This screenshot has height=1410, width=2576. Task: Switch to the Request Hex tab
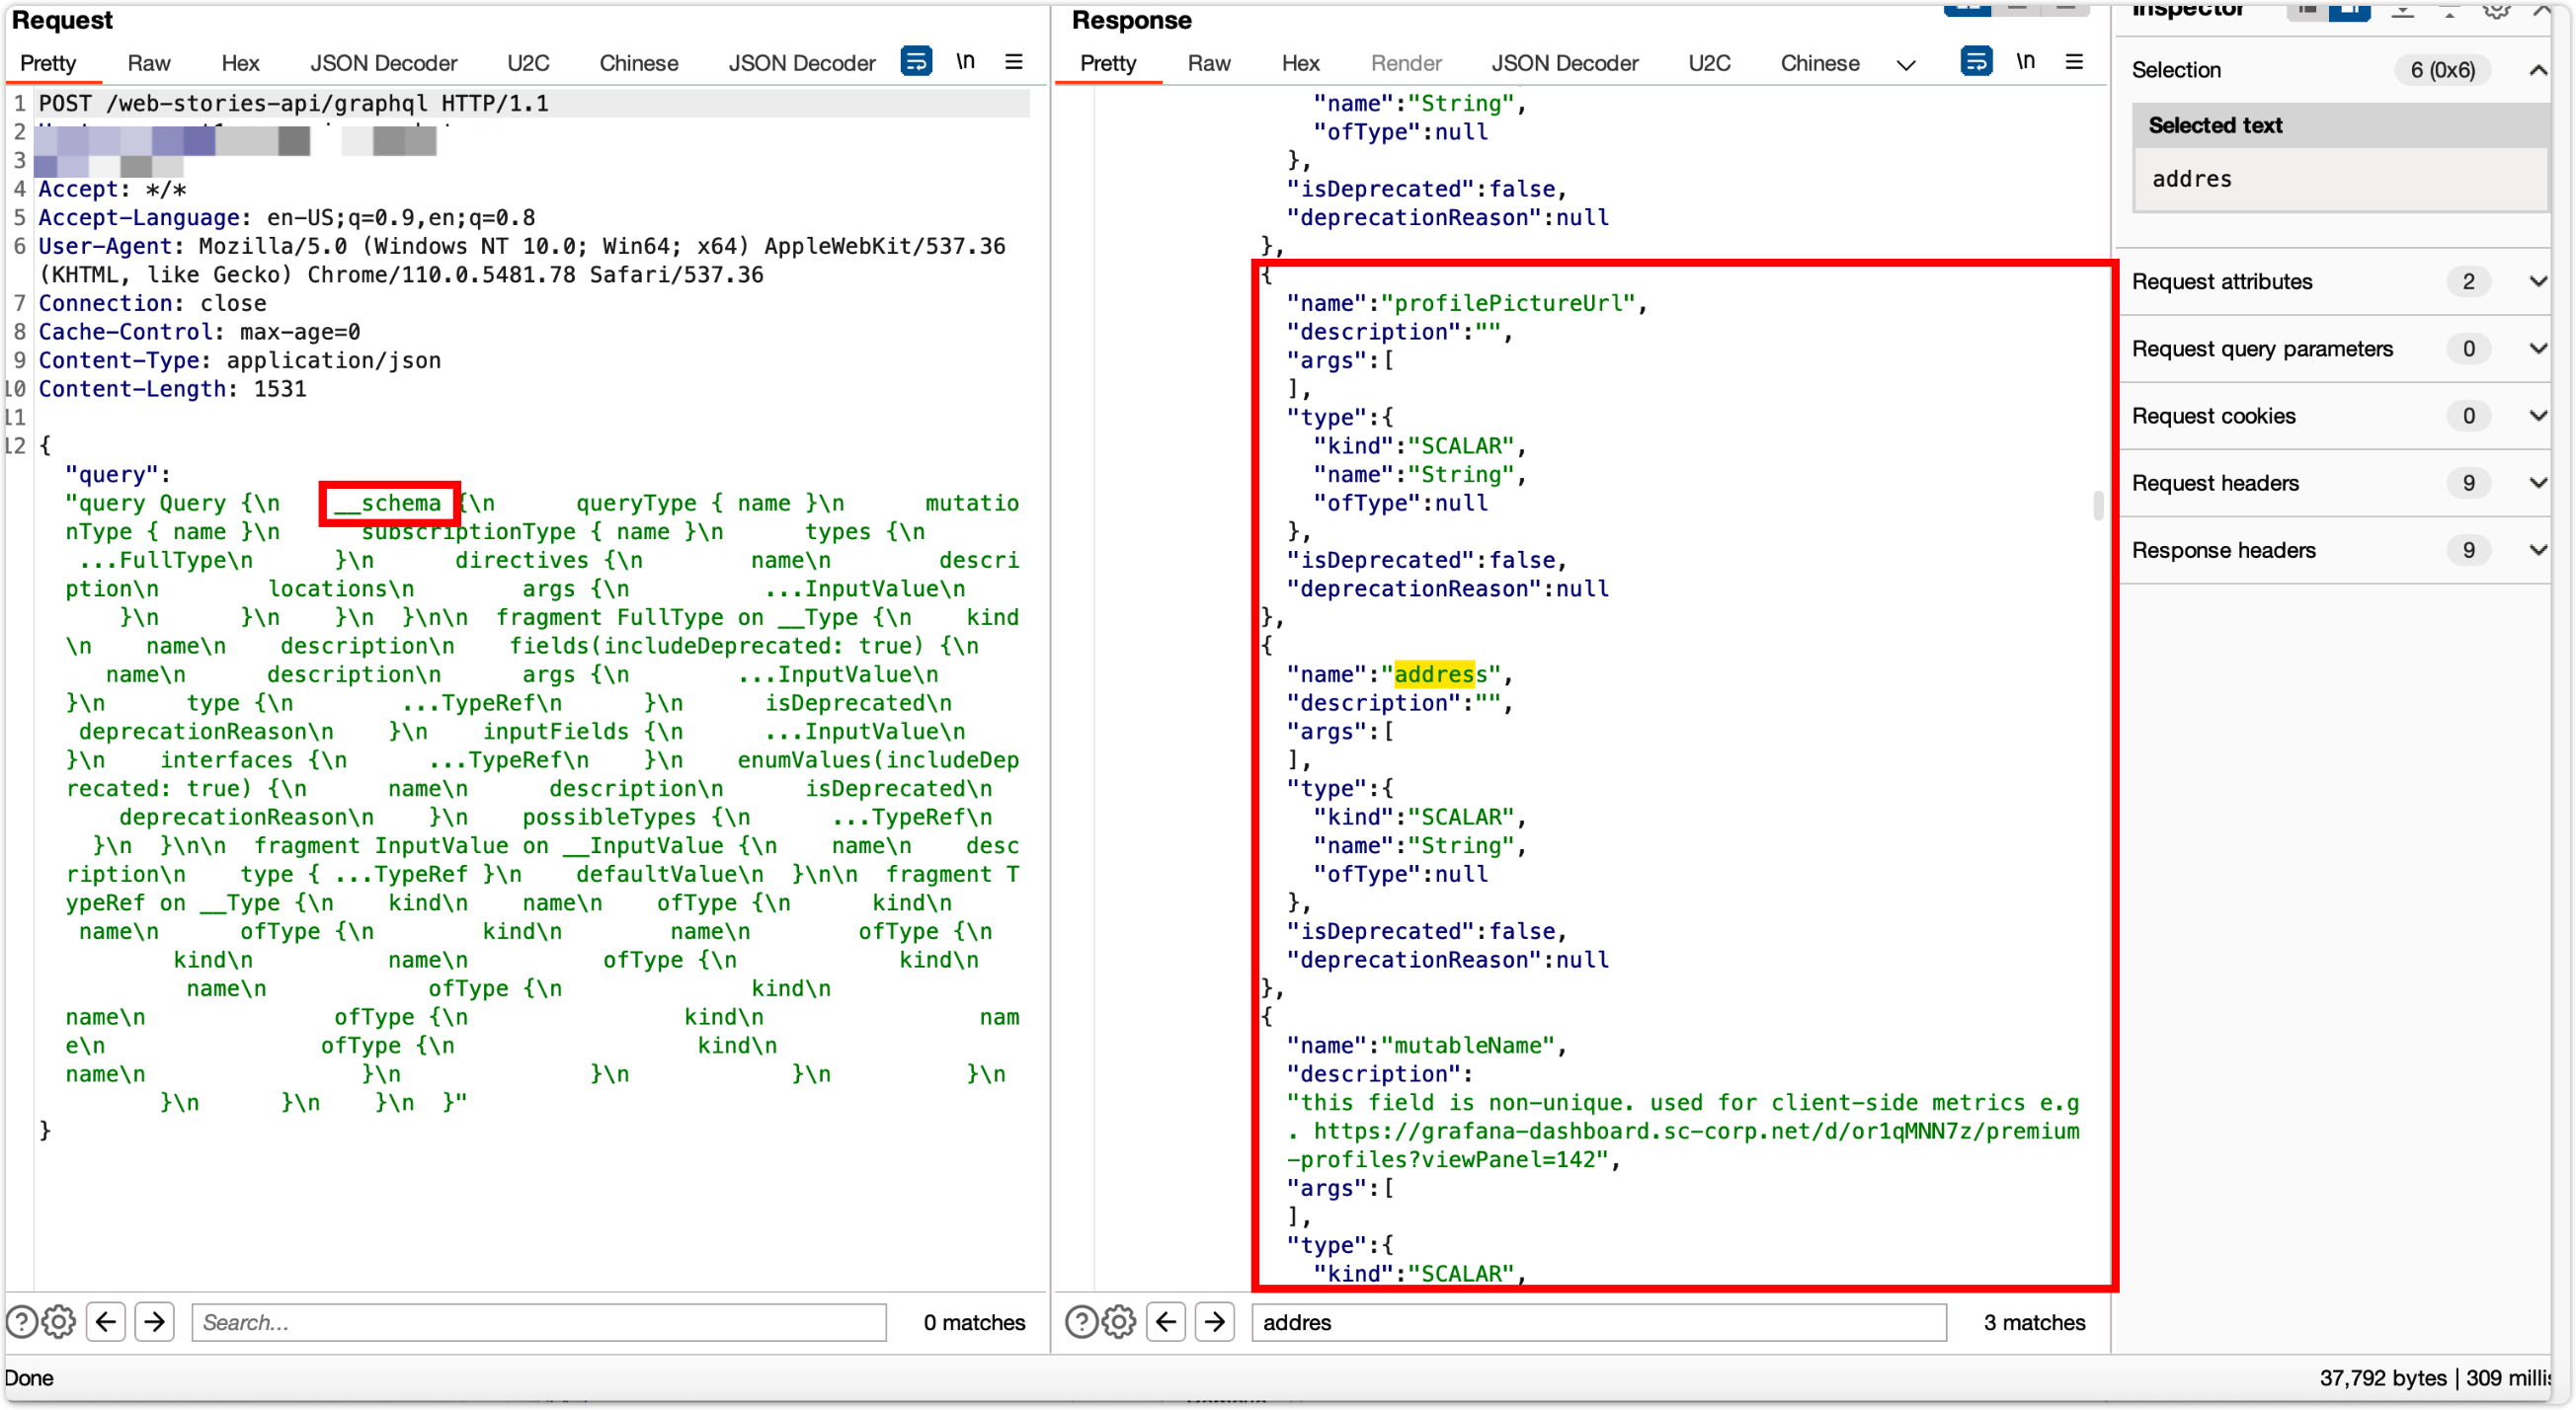point(240,63)
